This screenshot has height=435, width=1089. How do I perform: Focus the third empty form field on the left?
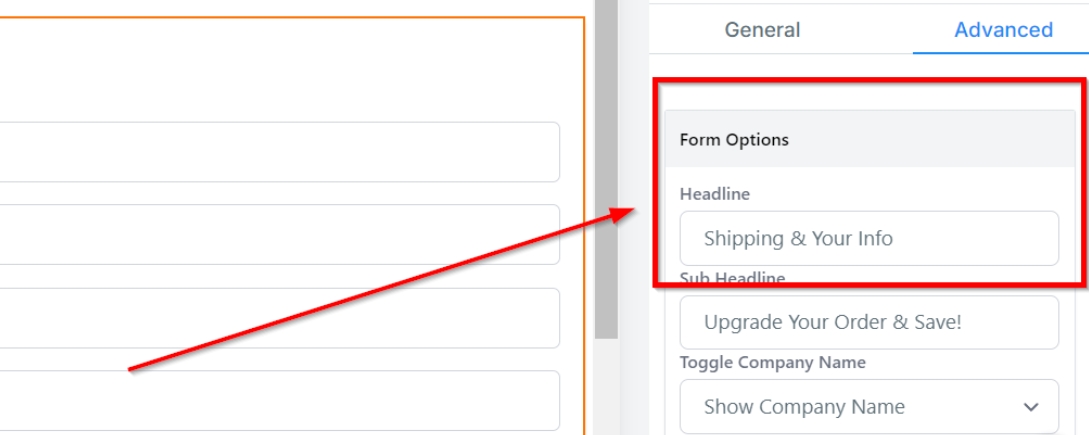[278, 318]
